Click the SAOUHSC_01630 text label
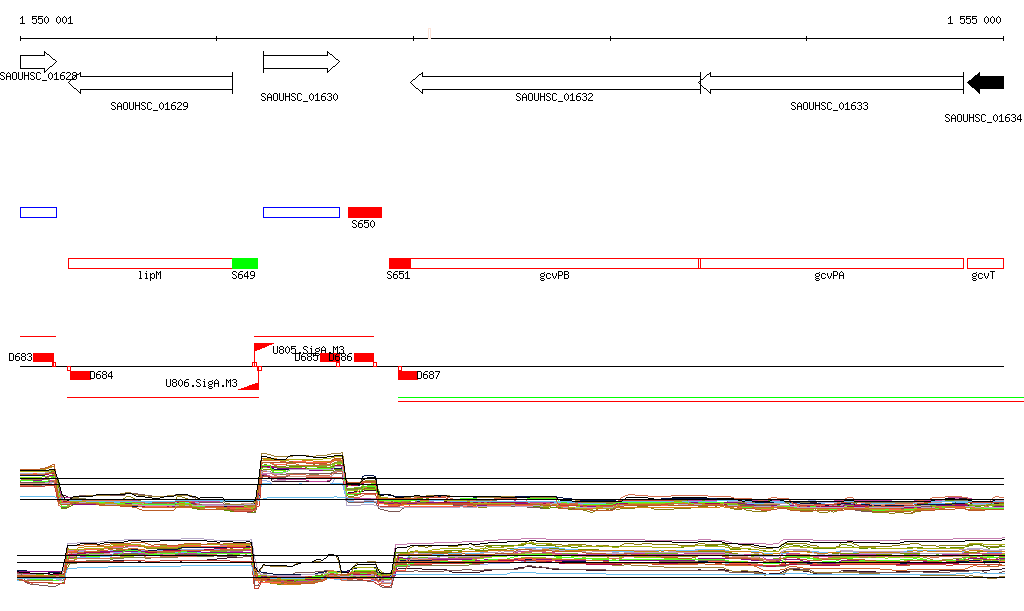The image size is (1024, 611). (299, 97)
